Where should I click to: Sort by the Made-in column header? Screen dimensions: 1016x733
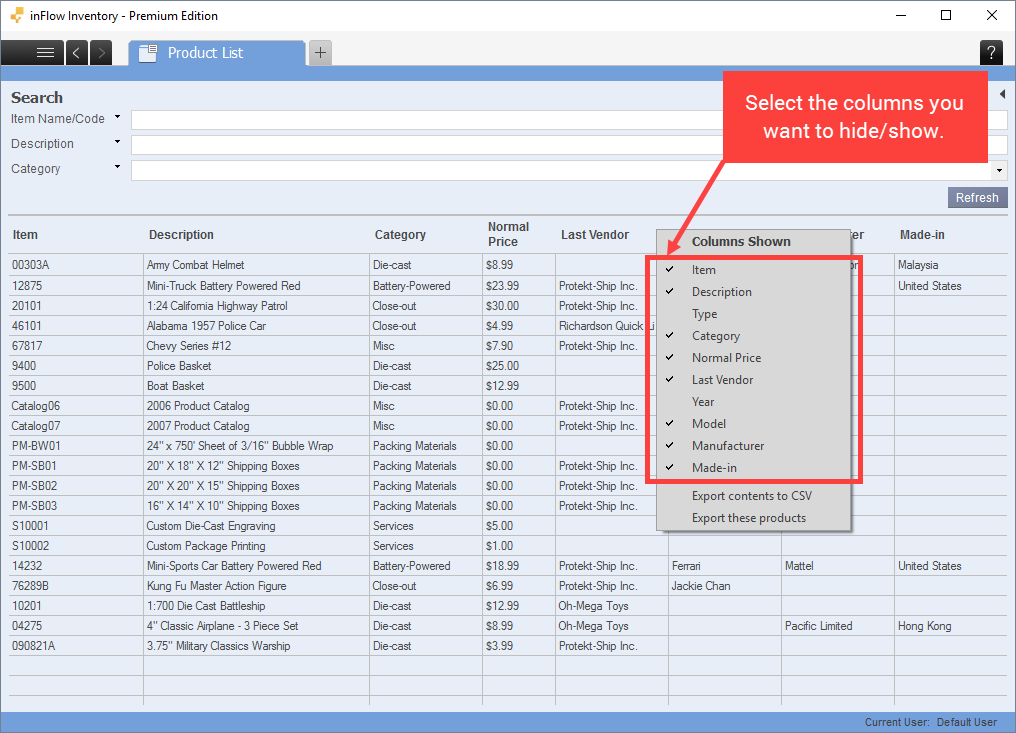pyautogui.click(x=922, y=235)
